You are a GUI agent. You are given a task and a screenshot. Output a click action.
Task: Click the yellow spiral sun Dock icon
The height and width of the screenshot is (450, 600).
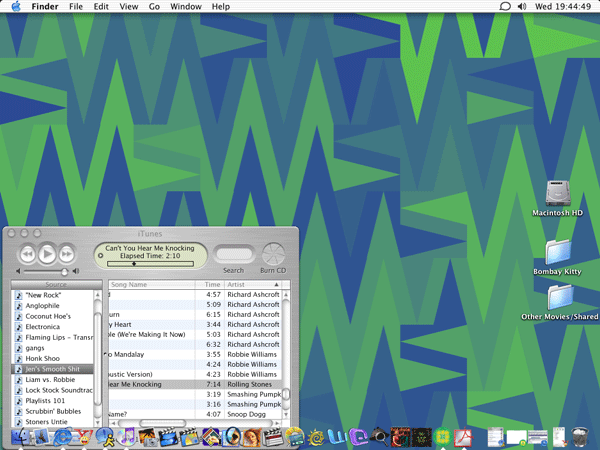[x=316, y=437]
